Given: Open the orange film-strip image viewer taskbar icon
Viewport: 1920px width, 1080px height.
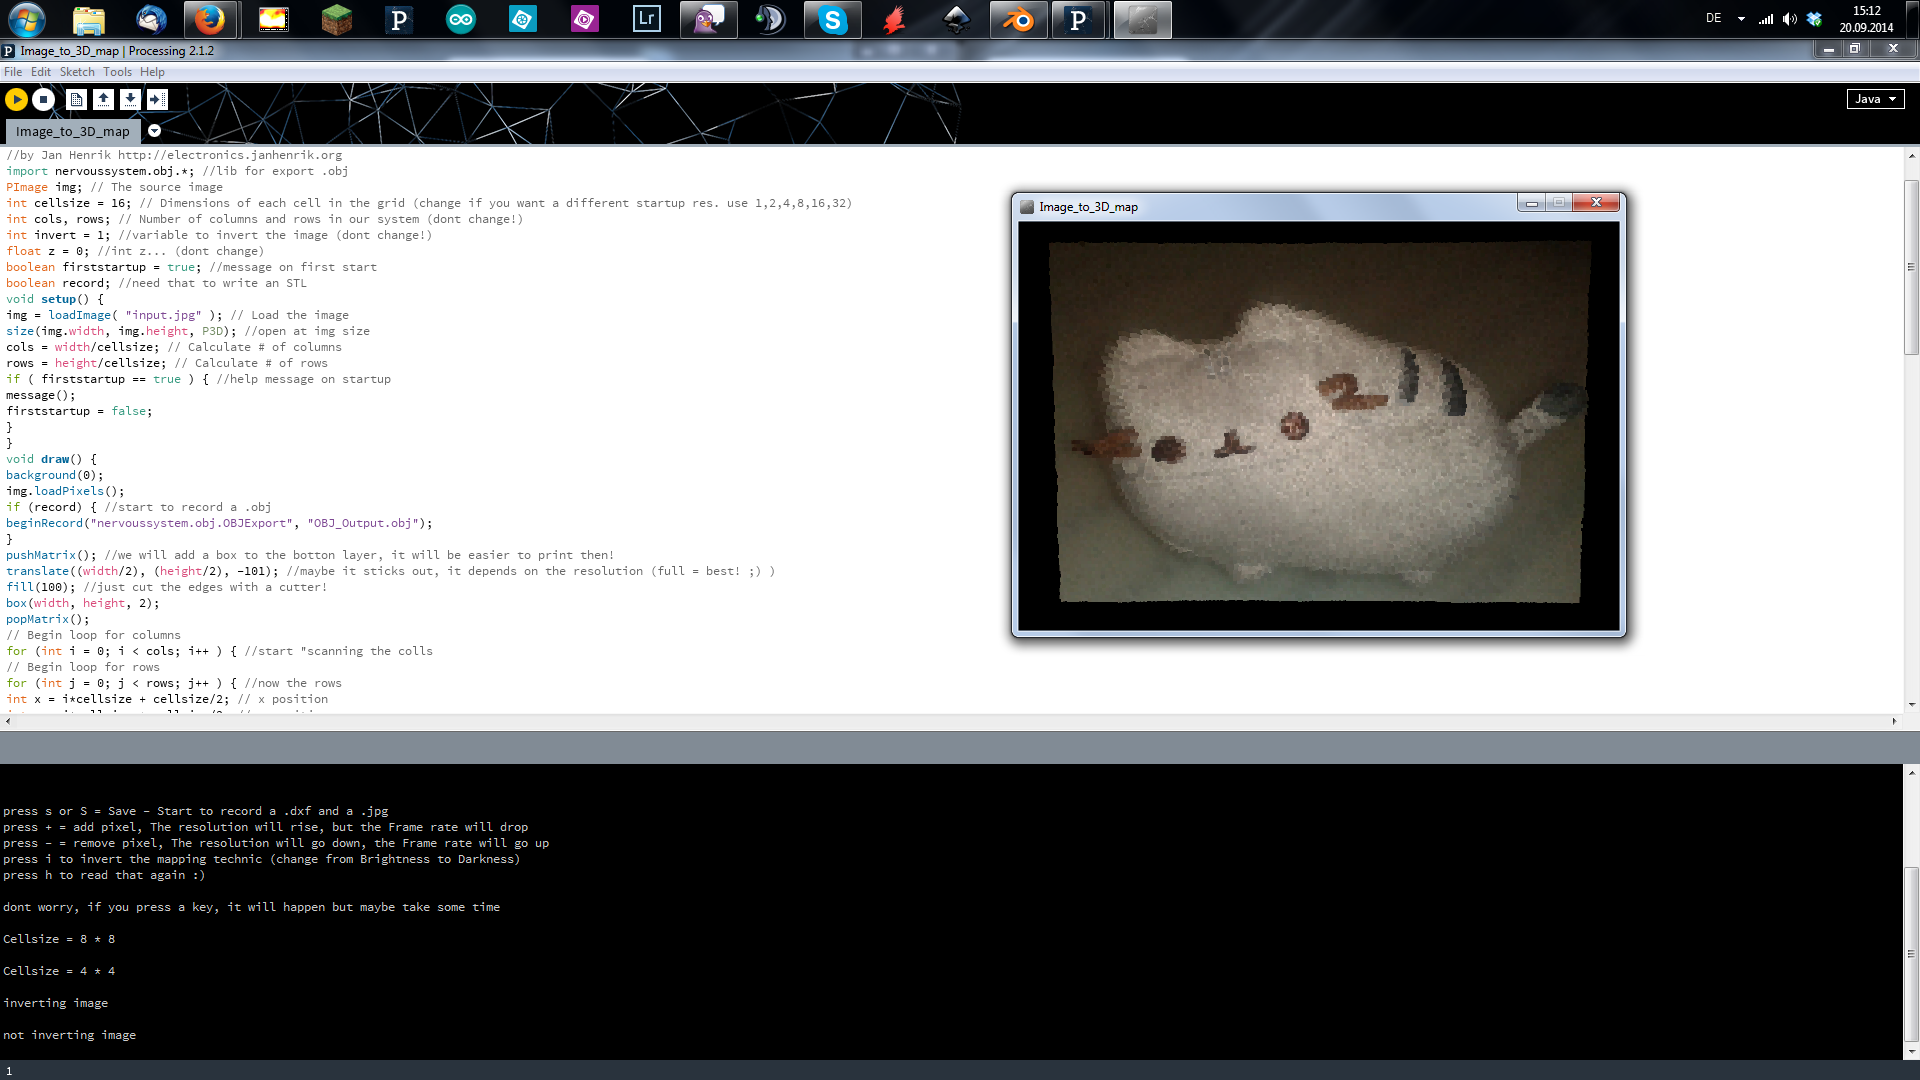Looking at the screenshot, I should [273, 19].
